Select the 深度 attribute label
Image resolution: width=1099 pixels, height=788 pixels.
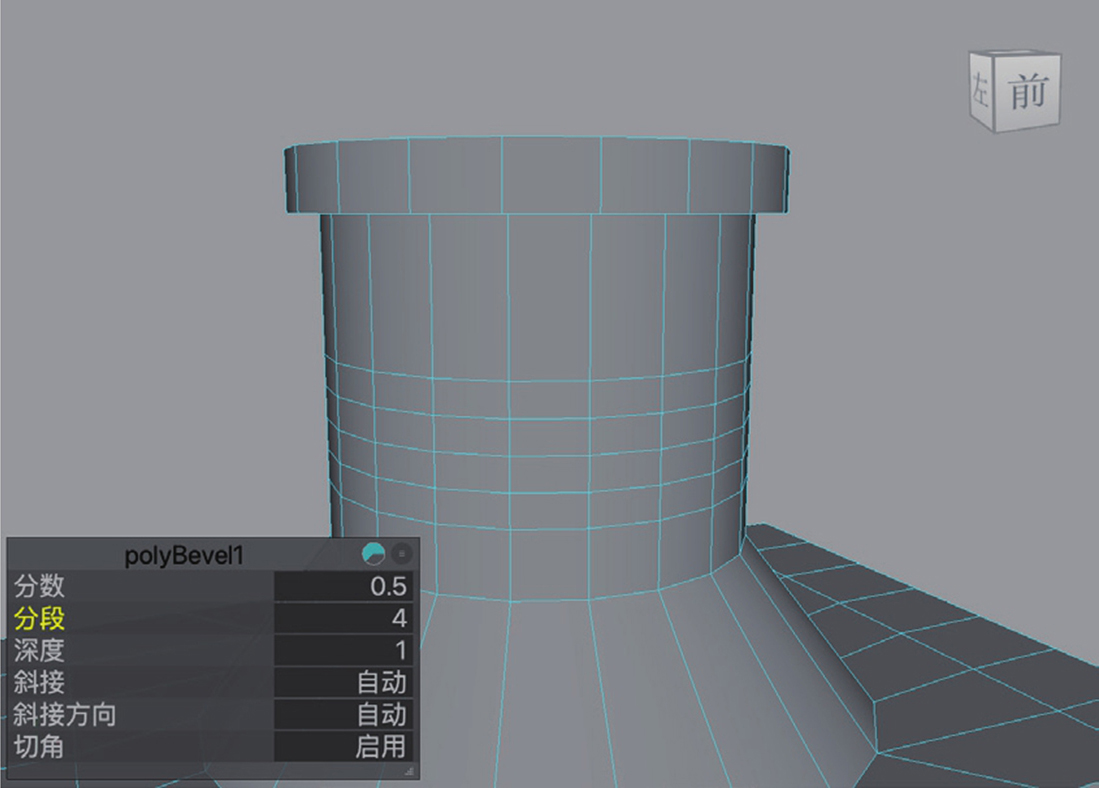39,651
